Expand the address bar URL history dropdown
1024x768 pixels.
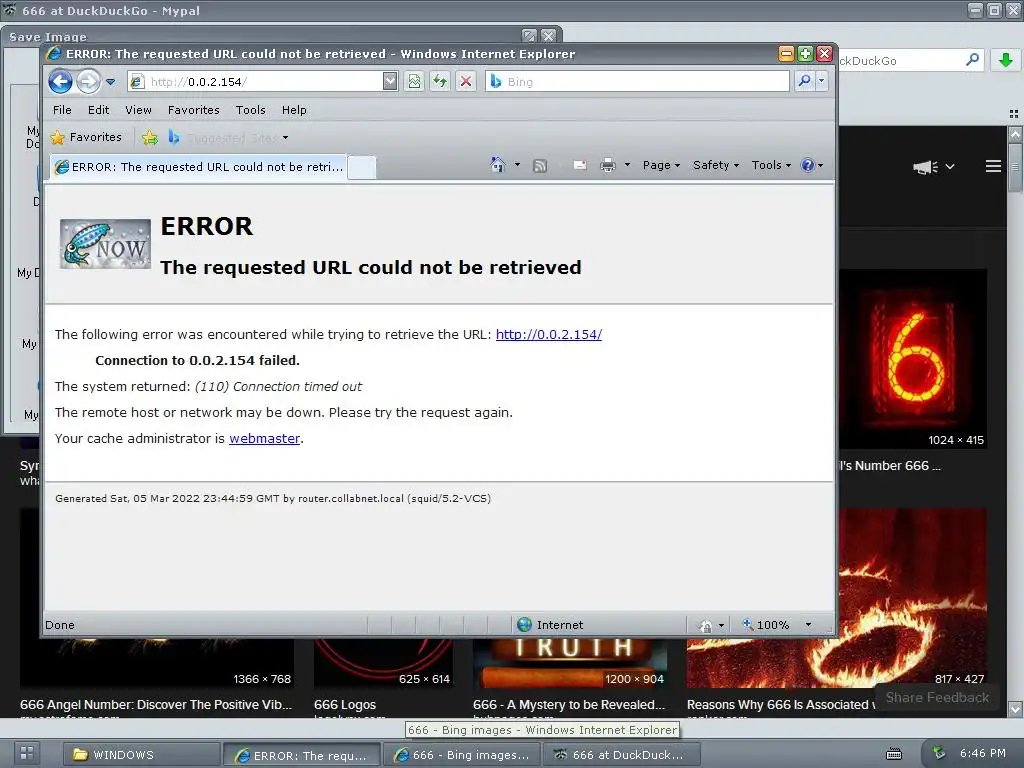[x=390, y=82]
